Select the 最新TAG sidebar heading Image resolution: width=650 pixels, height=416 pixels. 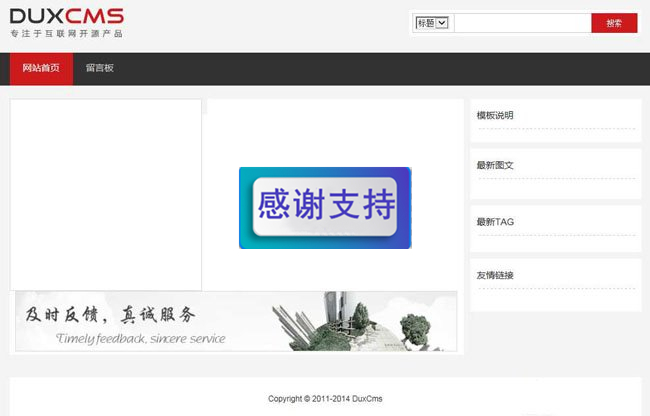[495, 222]
